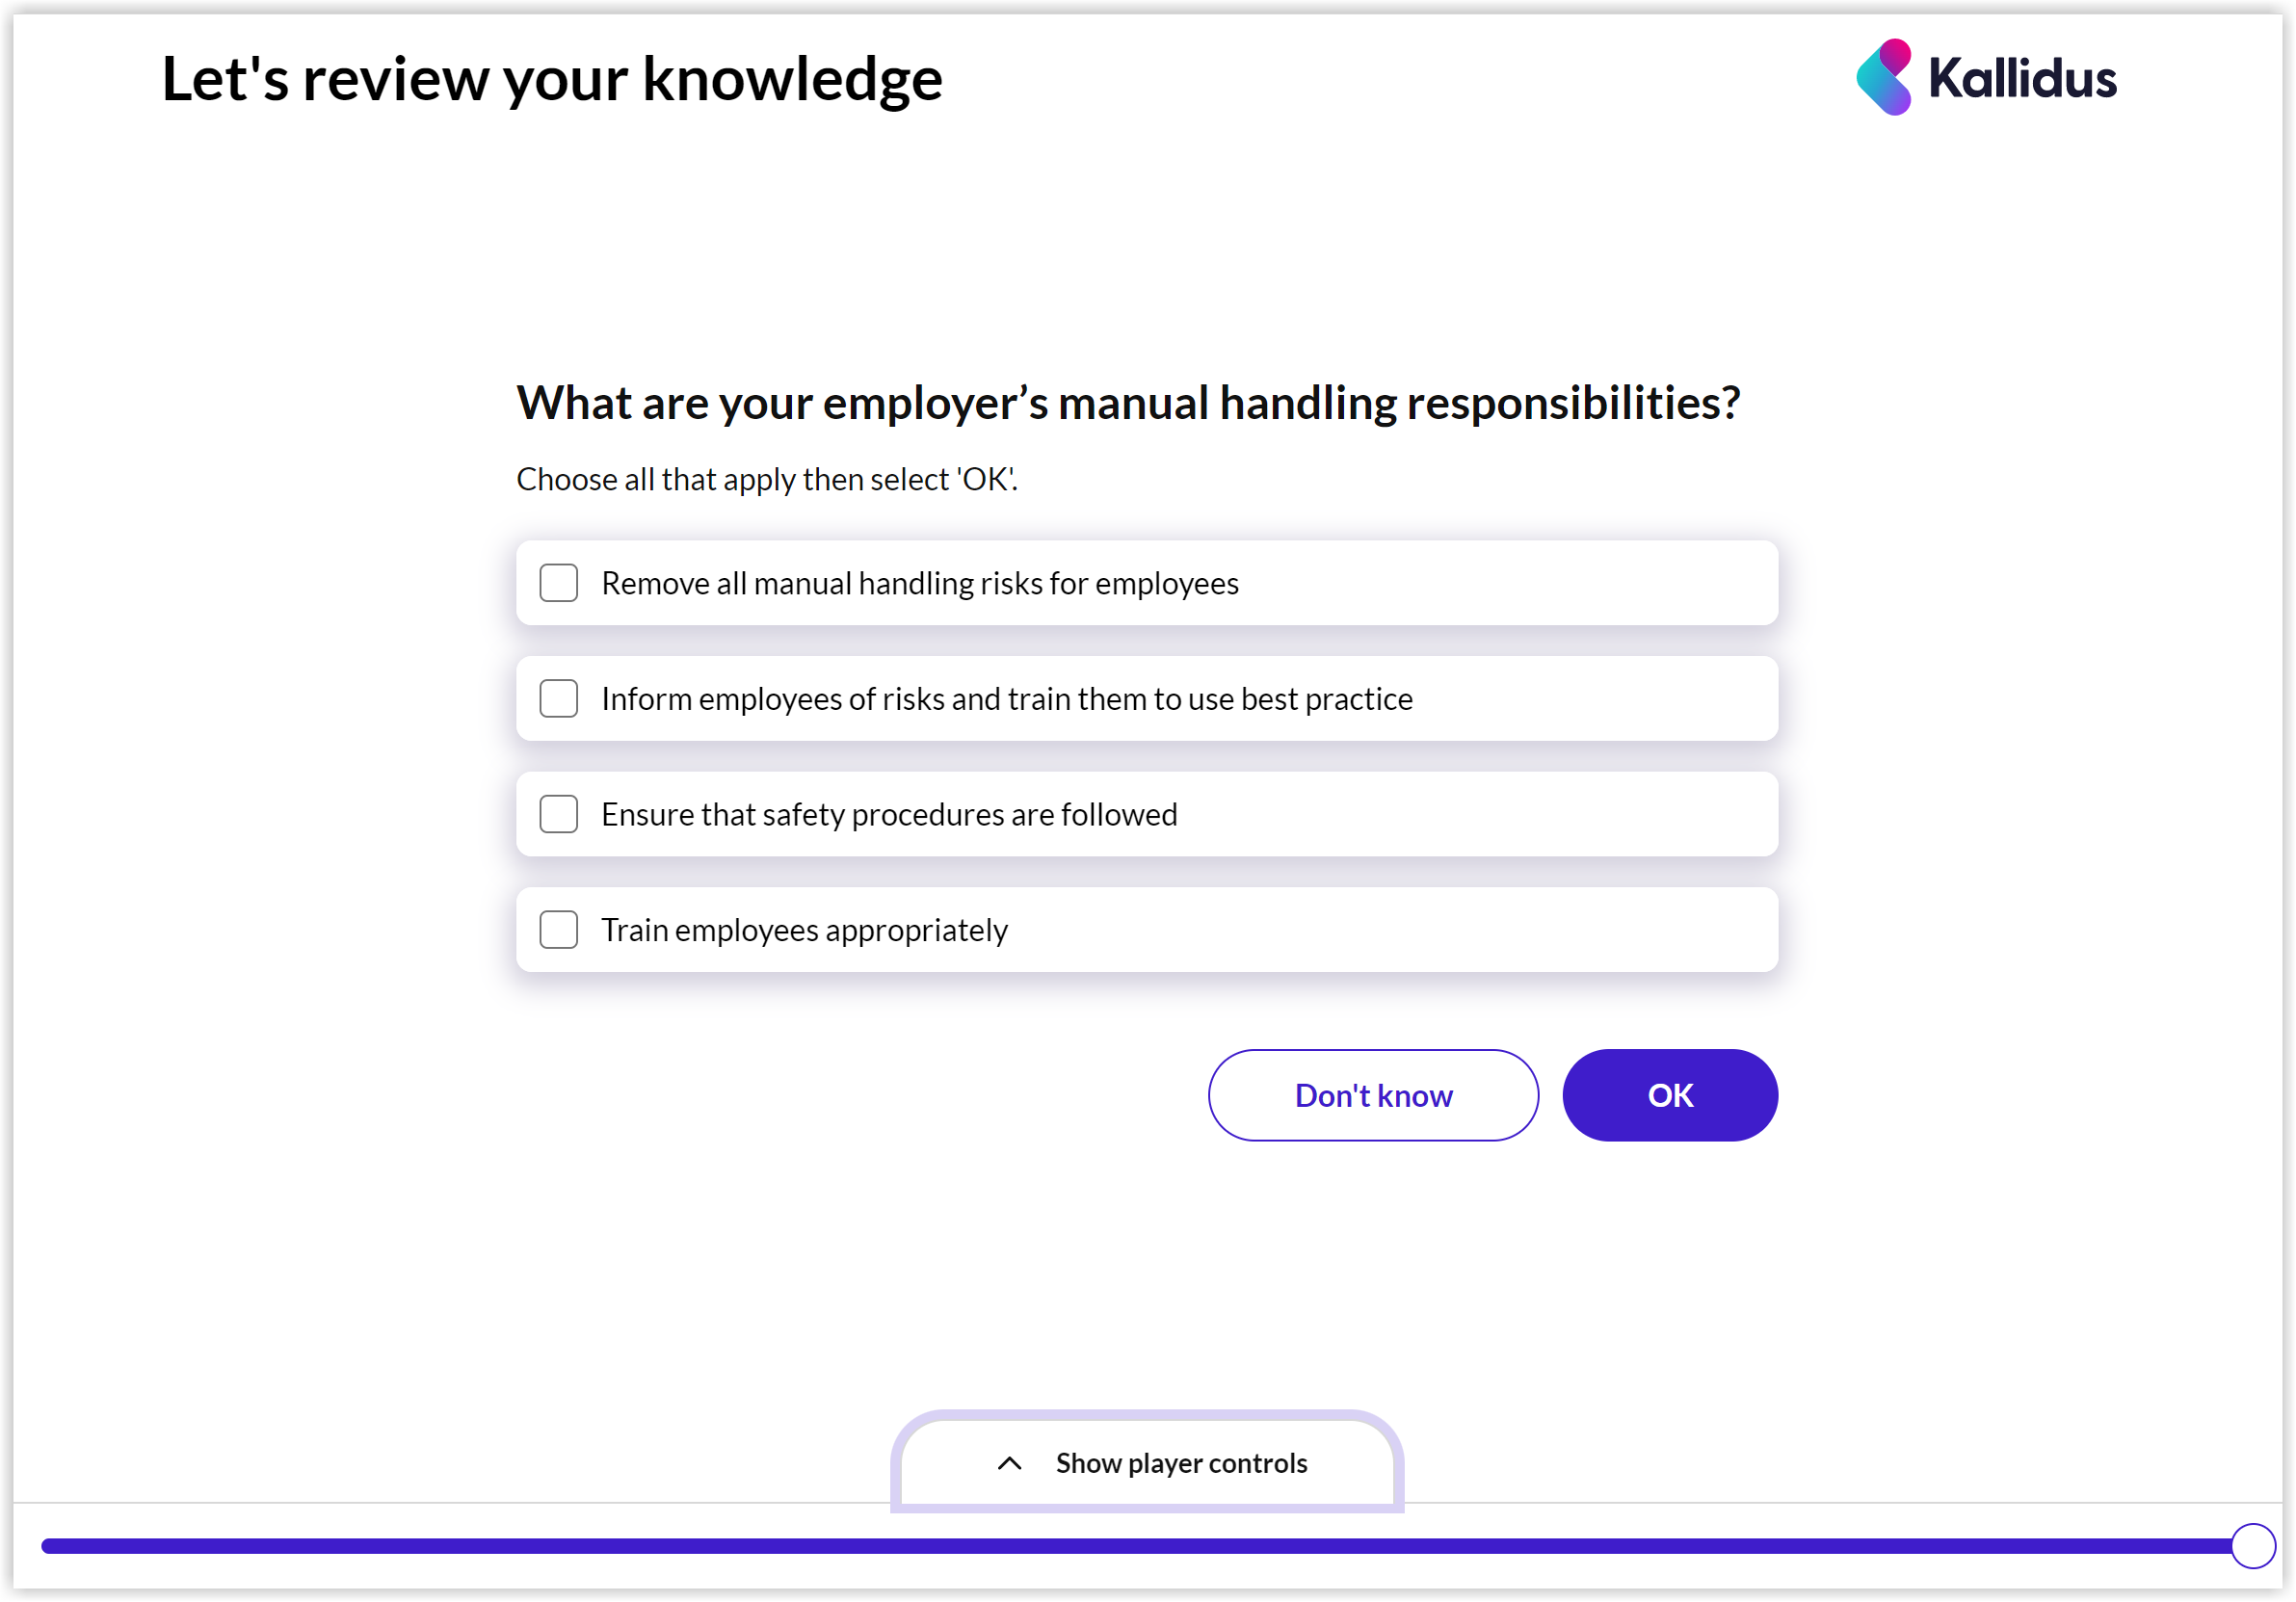Select the 'Train employees appropriately' answer text
The width and height of the screenshot is (2296, 1602).
coord(804,930)
